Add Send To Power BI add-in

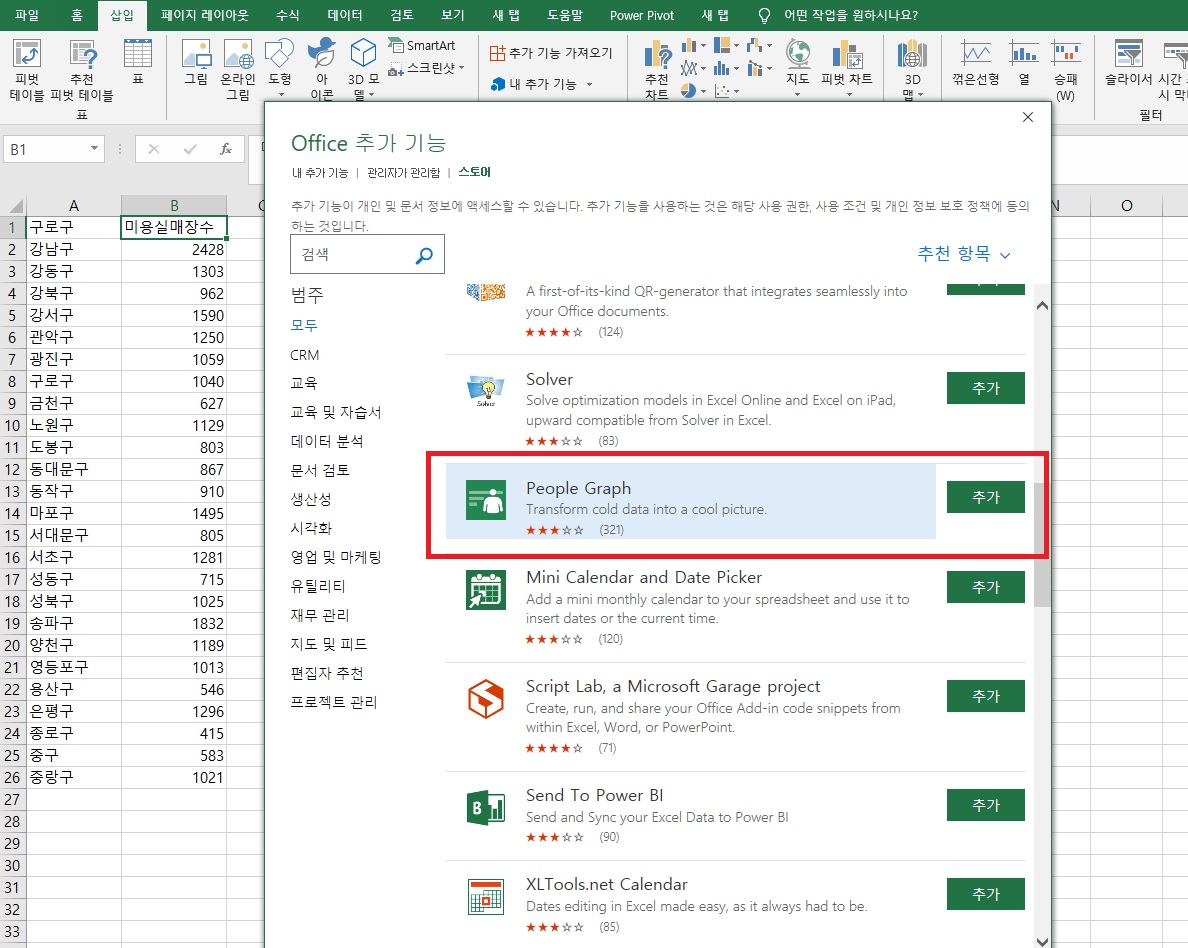click(986, 805)
